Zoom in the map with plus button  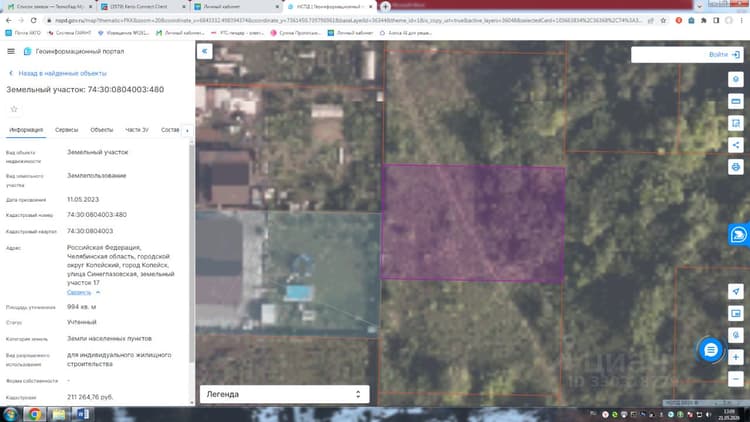click(x=736, y=357)
